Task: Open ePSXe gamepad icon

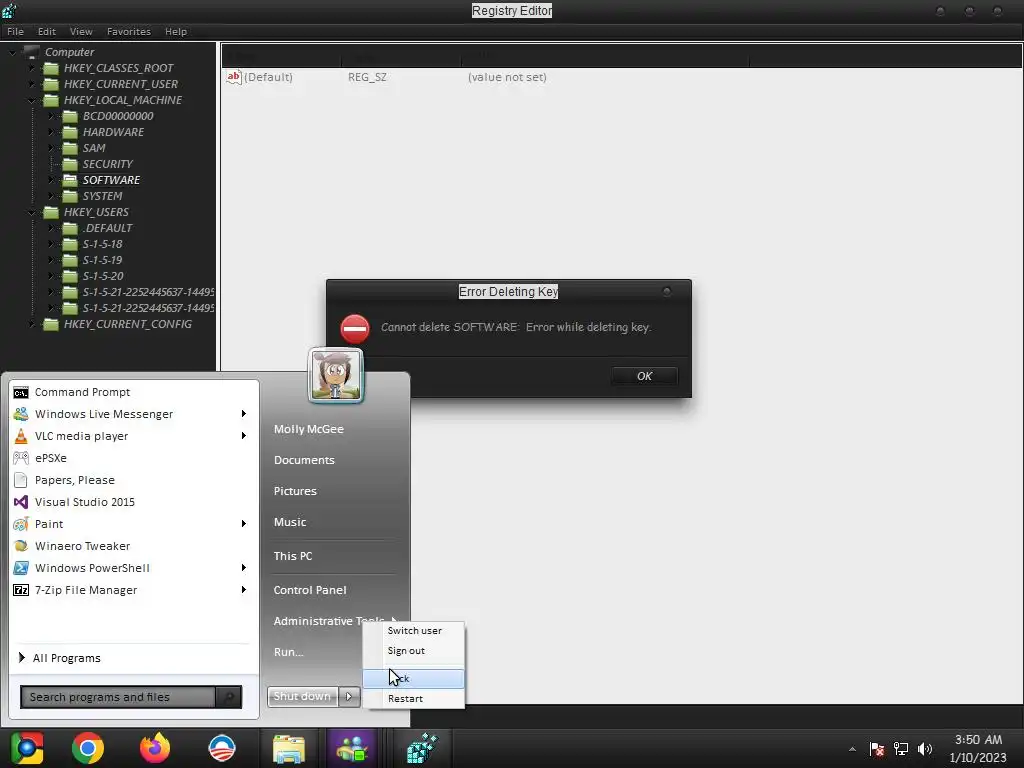Action: tap(21, 458)
